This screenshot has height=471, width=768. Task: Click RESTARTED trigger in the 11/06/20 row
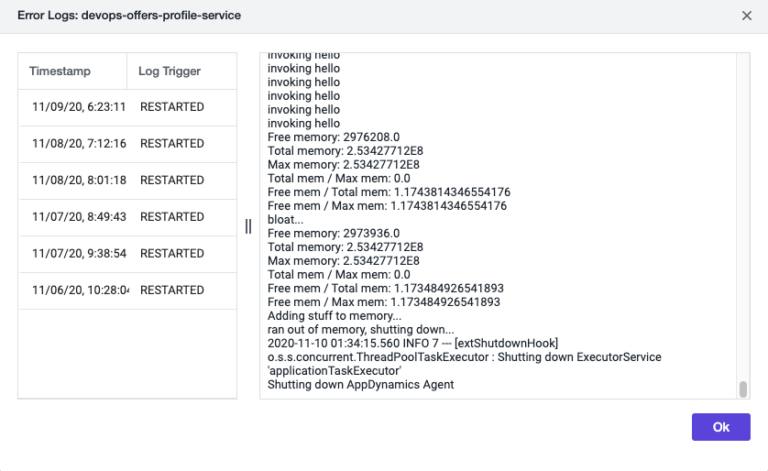click(x=172, y=290)
